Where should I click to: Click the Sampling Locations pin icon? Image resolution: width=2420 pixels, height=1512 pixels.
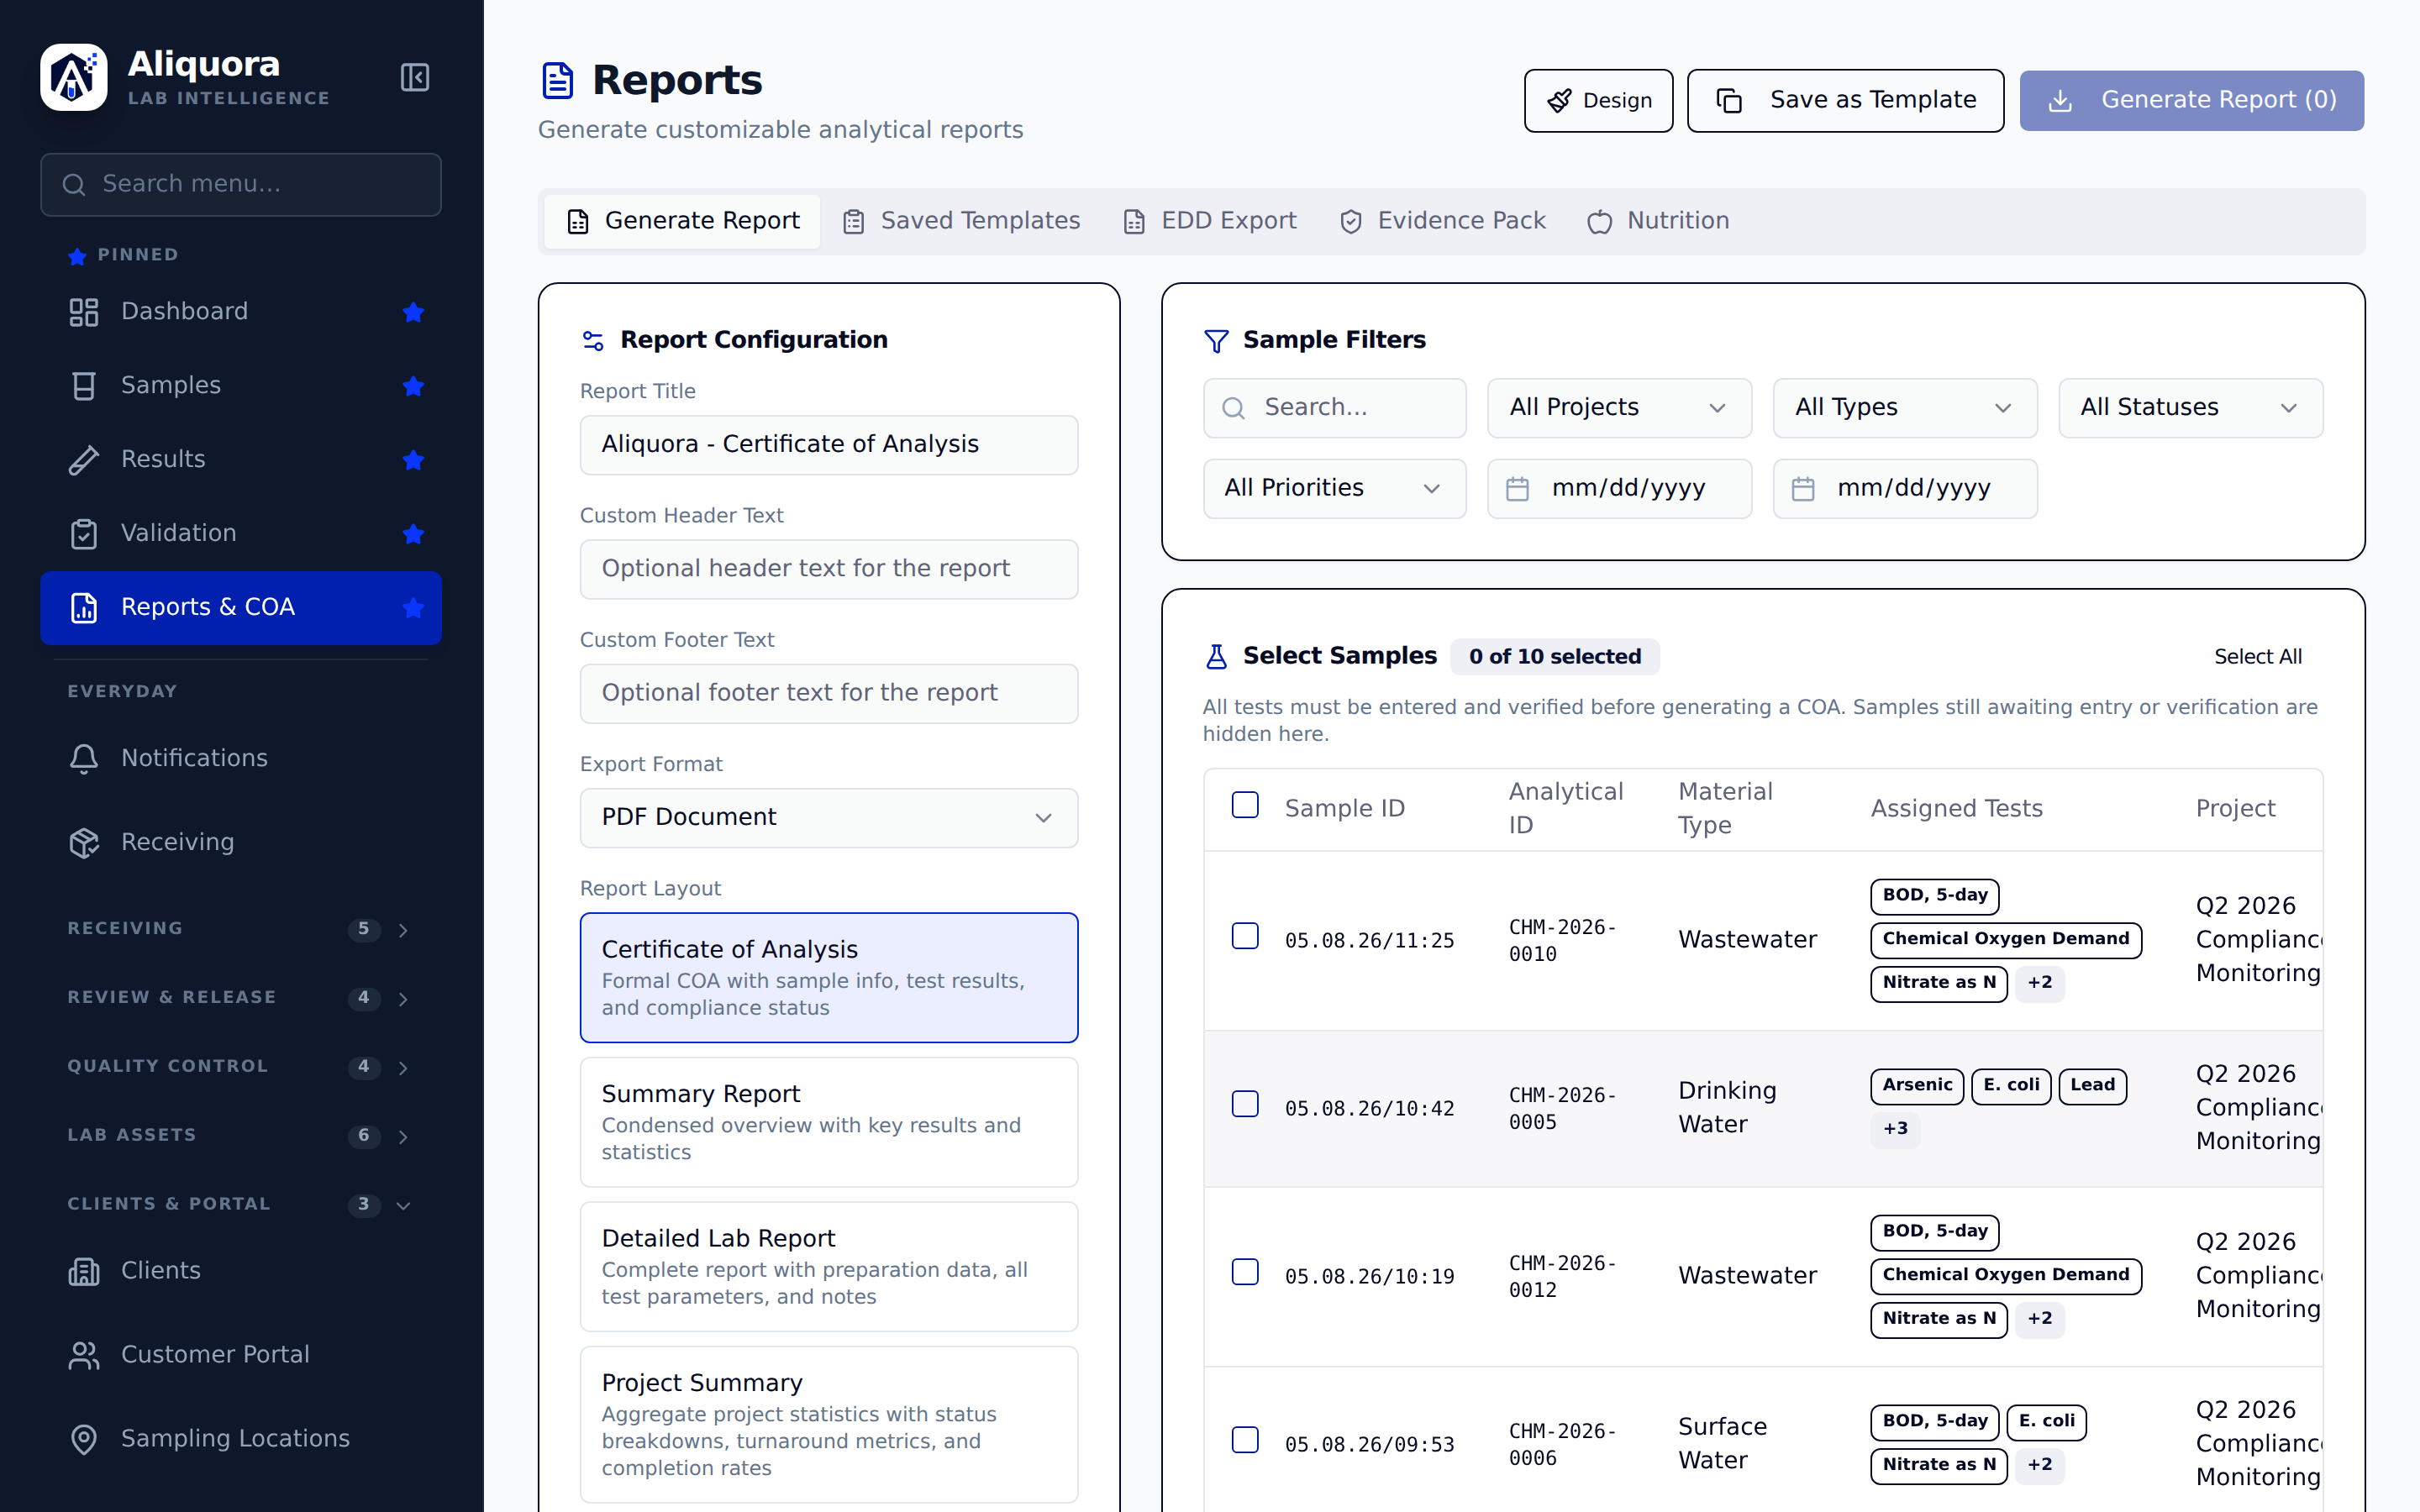(84, 1439)
